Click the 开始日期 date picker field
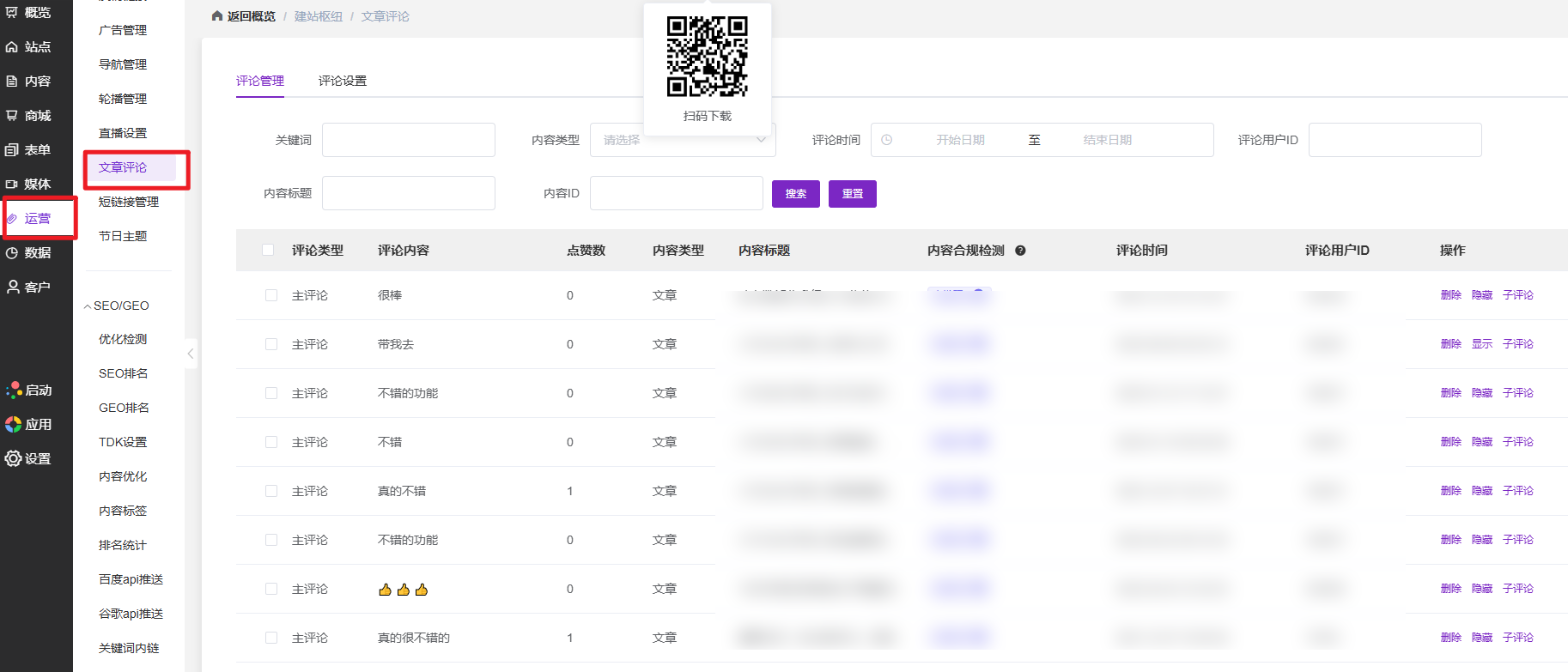Image resolution: width=1568 pixels, height=672 pixels. pyautogui.click(x=960, y=140)
